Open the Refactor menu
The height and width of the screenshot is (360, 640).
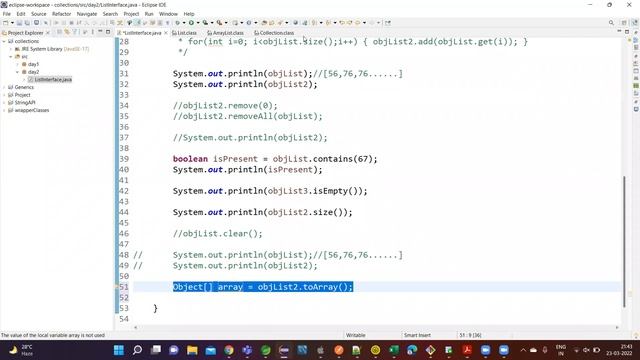point(62,14)
